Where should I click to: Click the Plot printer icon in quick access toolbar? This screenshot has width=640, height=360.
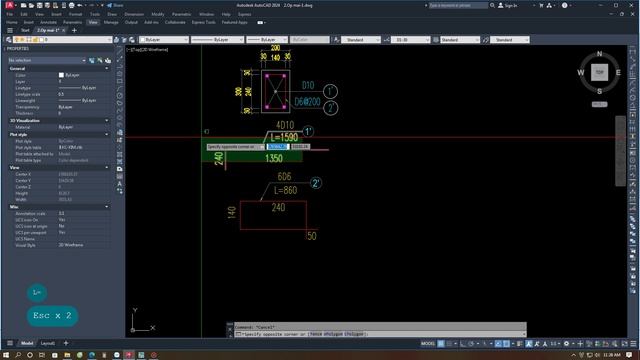(72, 5)
